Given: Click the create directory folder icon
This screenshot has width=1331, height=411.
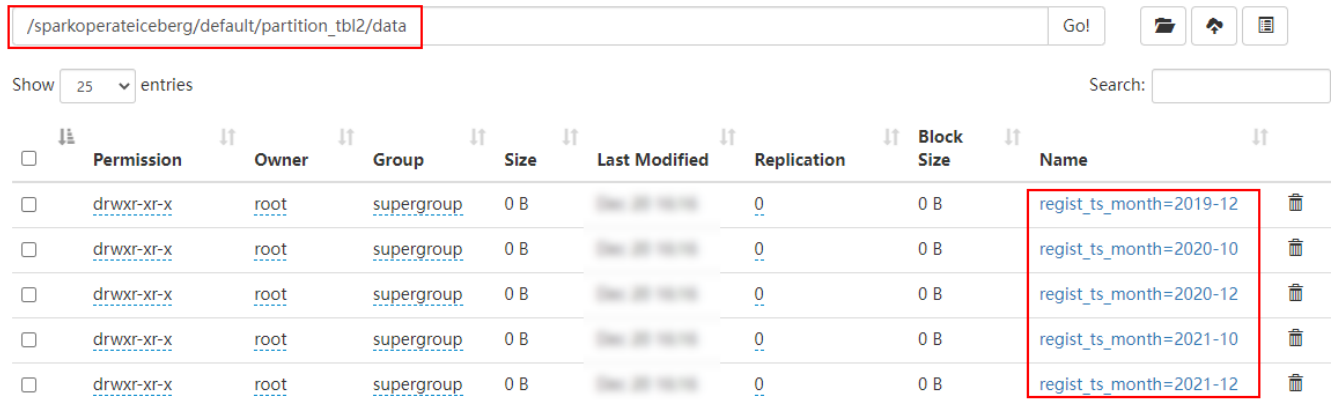Looking at the screenshot, I should click(x=1164, y=27).
